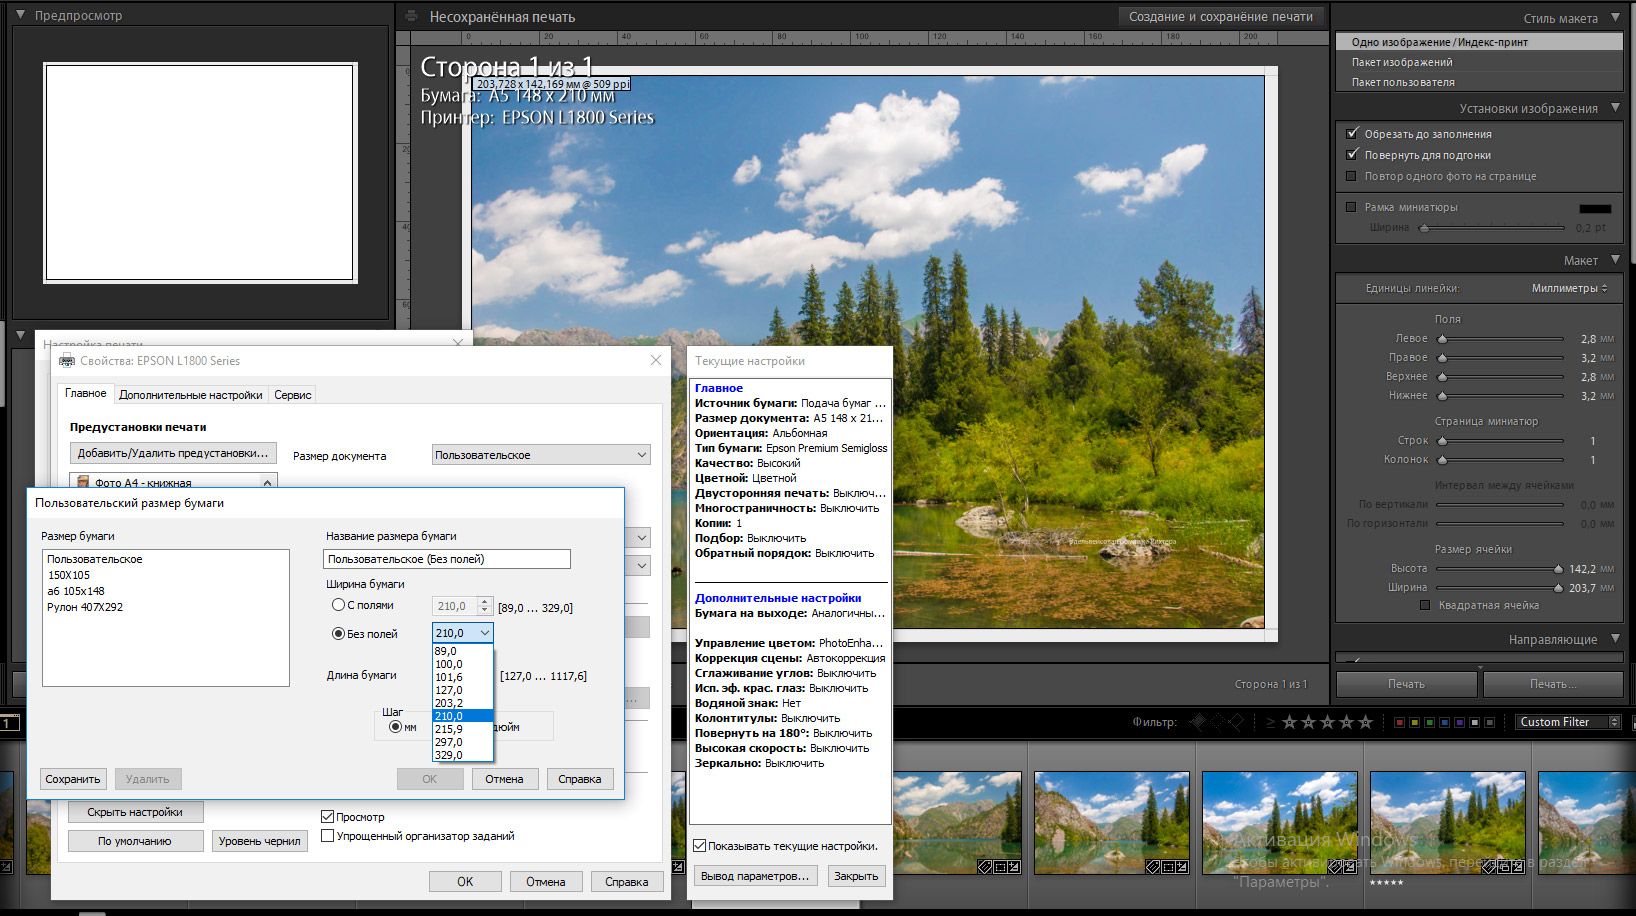Viewport: 1636px width, 916px height.
Task: Enable Рамка миниатюры checkbox
Action: tap(1352, 207)
